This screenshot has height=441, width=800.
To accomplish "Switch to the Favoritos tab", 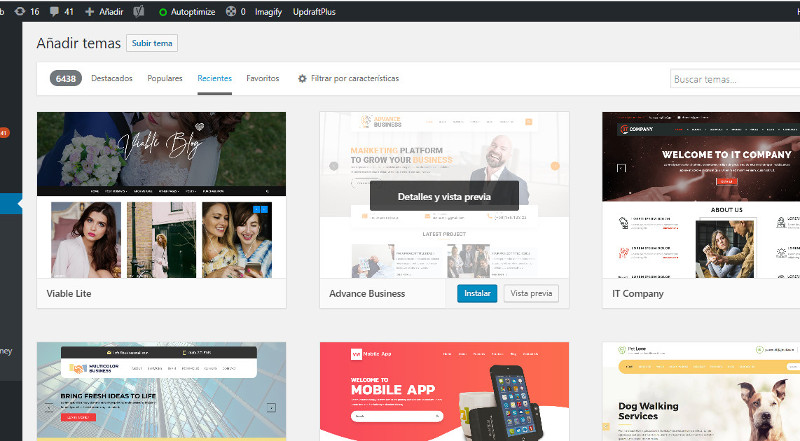I will point(263,78).
